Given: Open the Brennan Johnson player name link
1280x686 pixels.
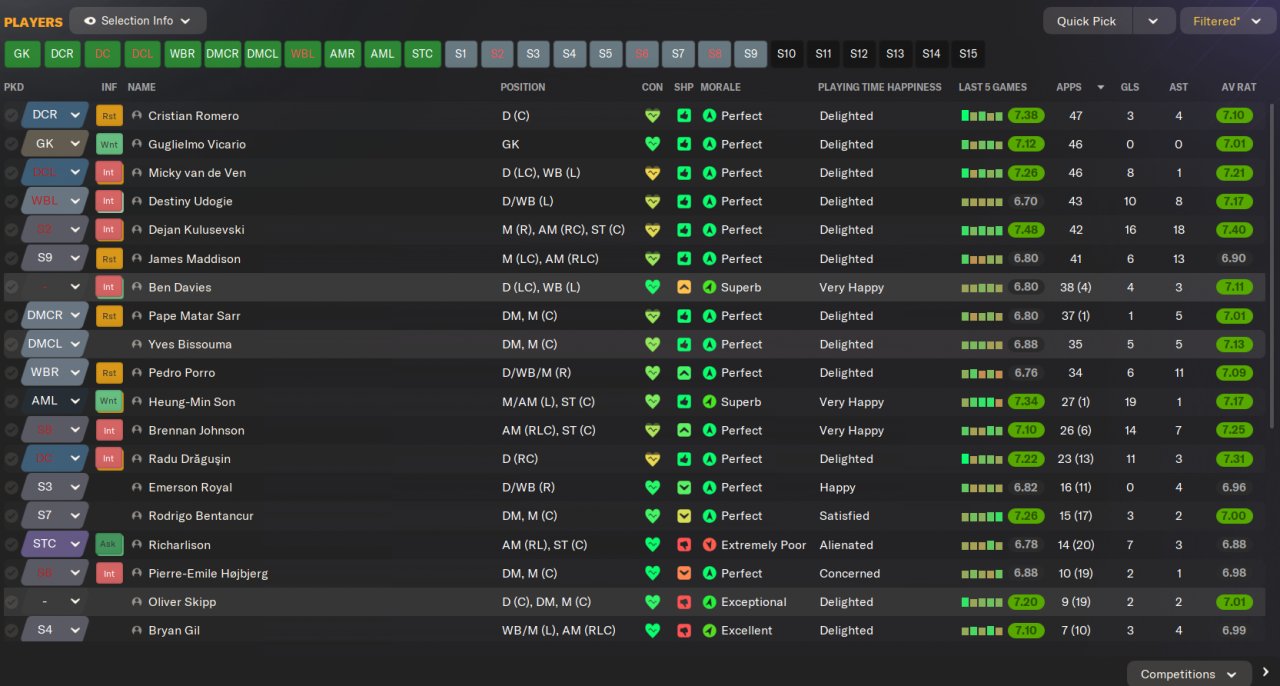Looking at the screenshot, I should (196, 430).
